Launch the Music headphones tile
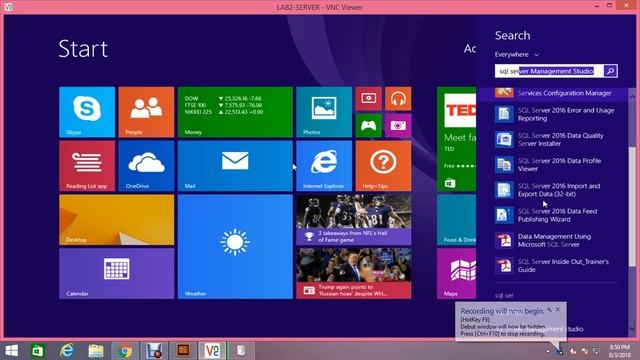This screenshot has width=640, height=360. click(x=398, y=98)
